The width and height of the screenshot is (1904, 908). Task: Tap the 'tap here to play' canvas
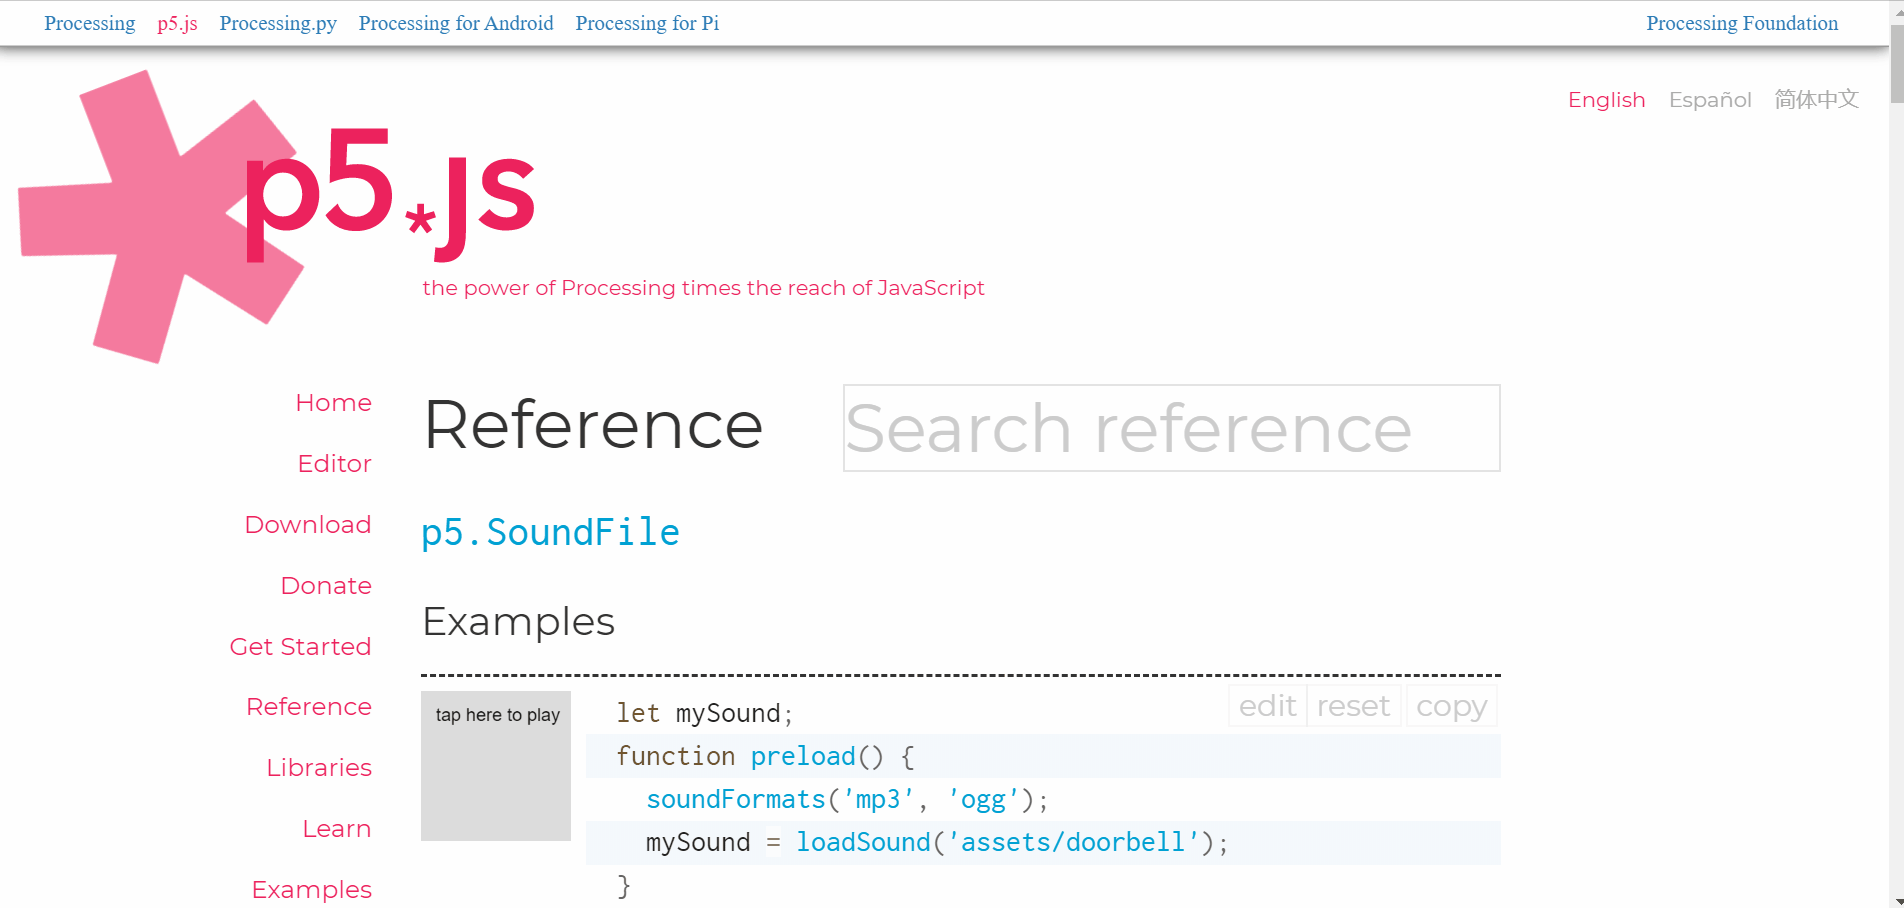(x=496, y=766)
